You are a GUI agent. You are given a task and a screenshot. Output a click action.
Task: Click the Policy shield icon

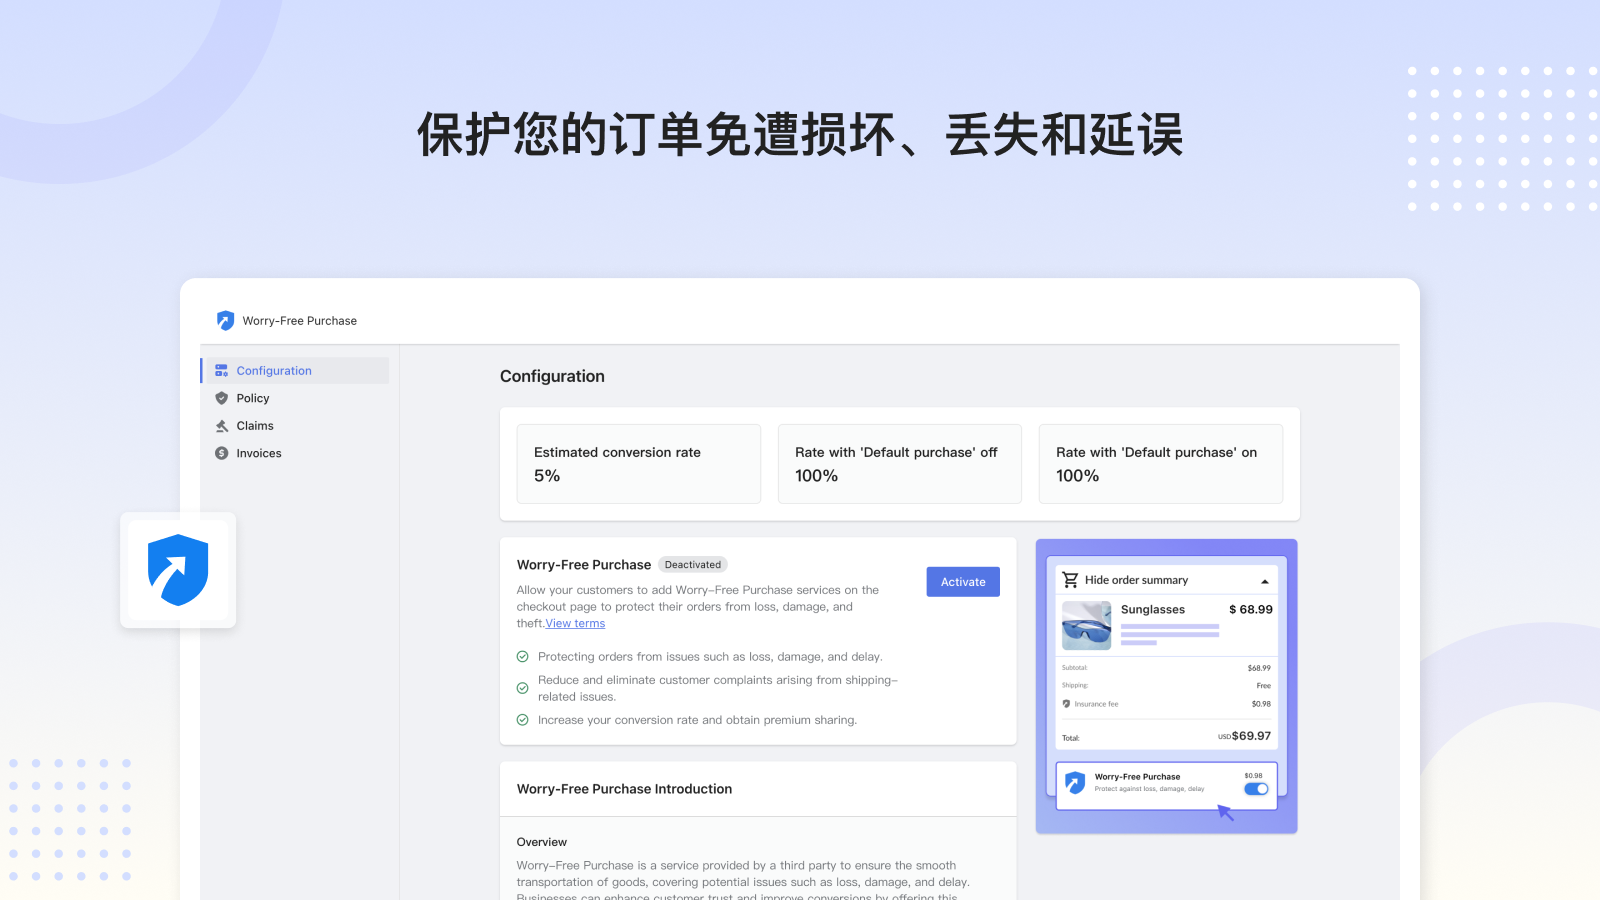[221, 398]
